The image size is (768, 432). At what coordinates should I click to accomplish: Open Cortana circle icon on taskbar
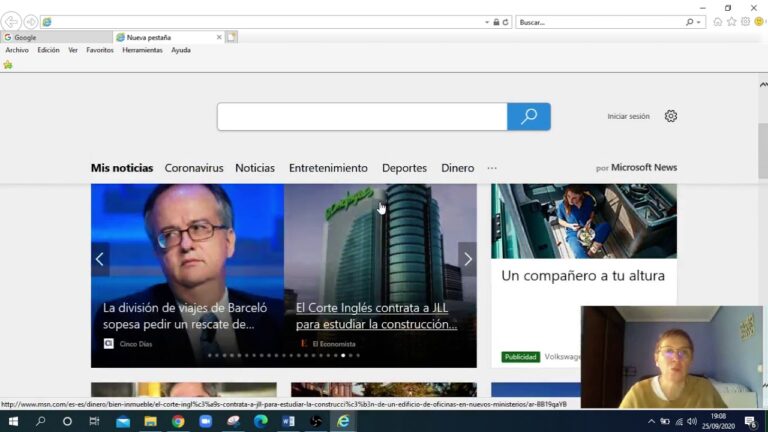coord(67,421)
